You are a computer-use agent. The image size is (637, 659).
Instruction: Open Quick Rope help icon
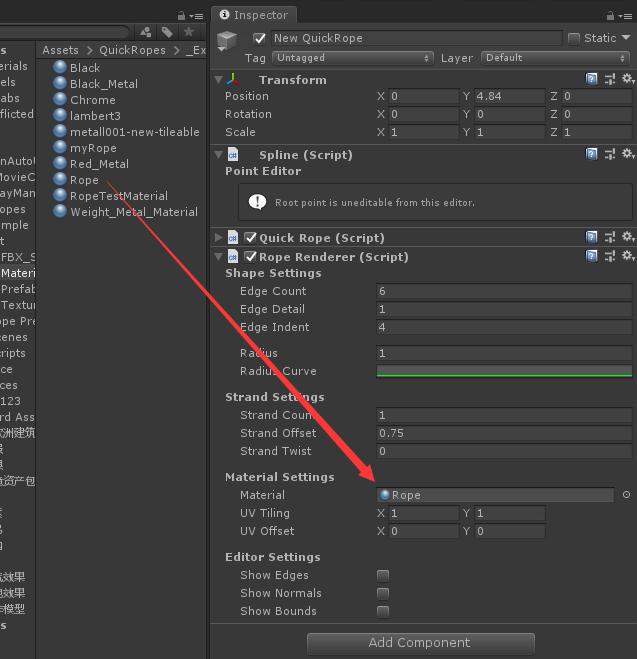tap(592, 237)
